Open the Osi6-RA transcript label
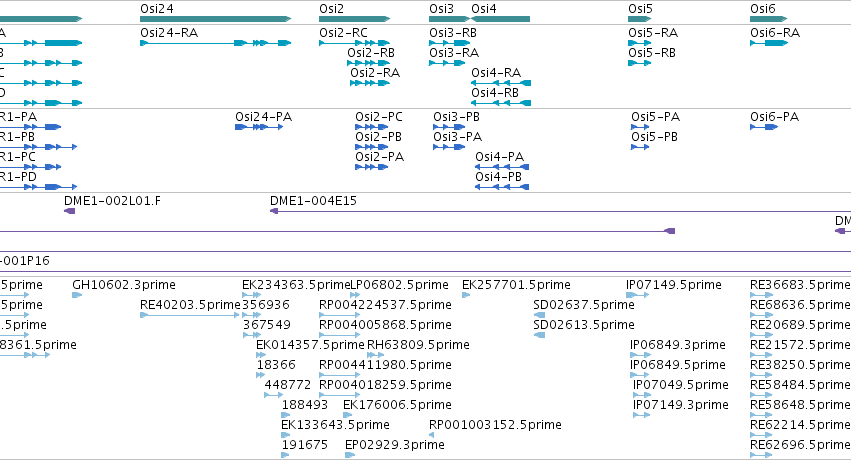The image size is (851, 460). (x=775, y=33)
